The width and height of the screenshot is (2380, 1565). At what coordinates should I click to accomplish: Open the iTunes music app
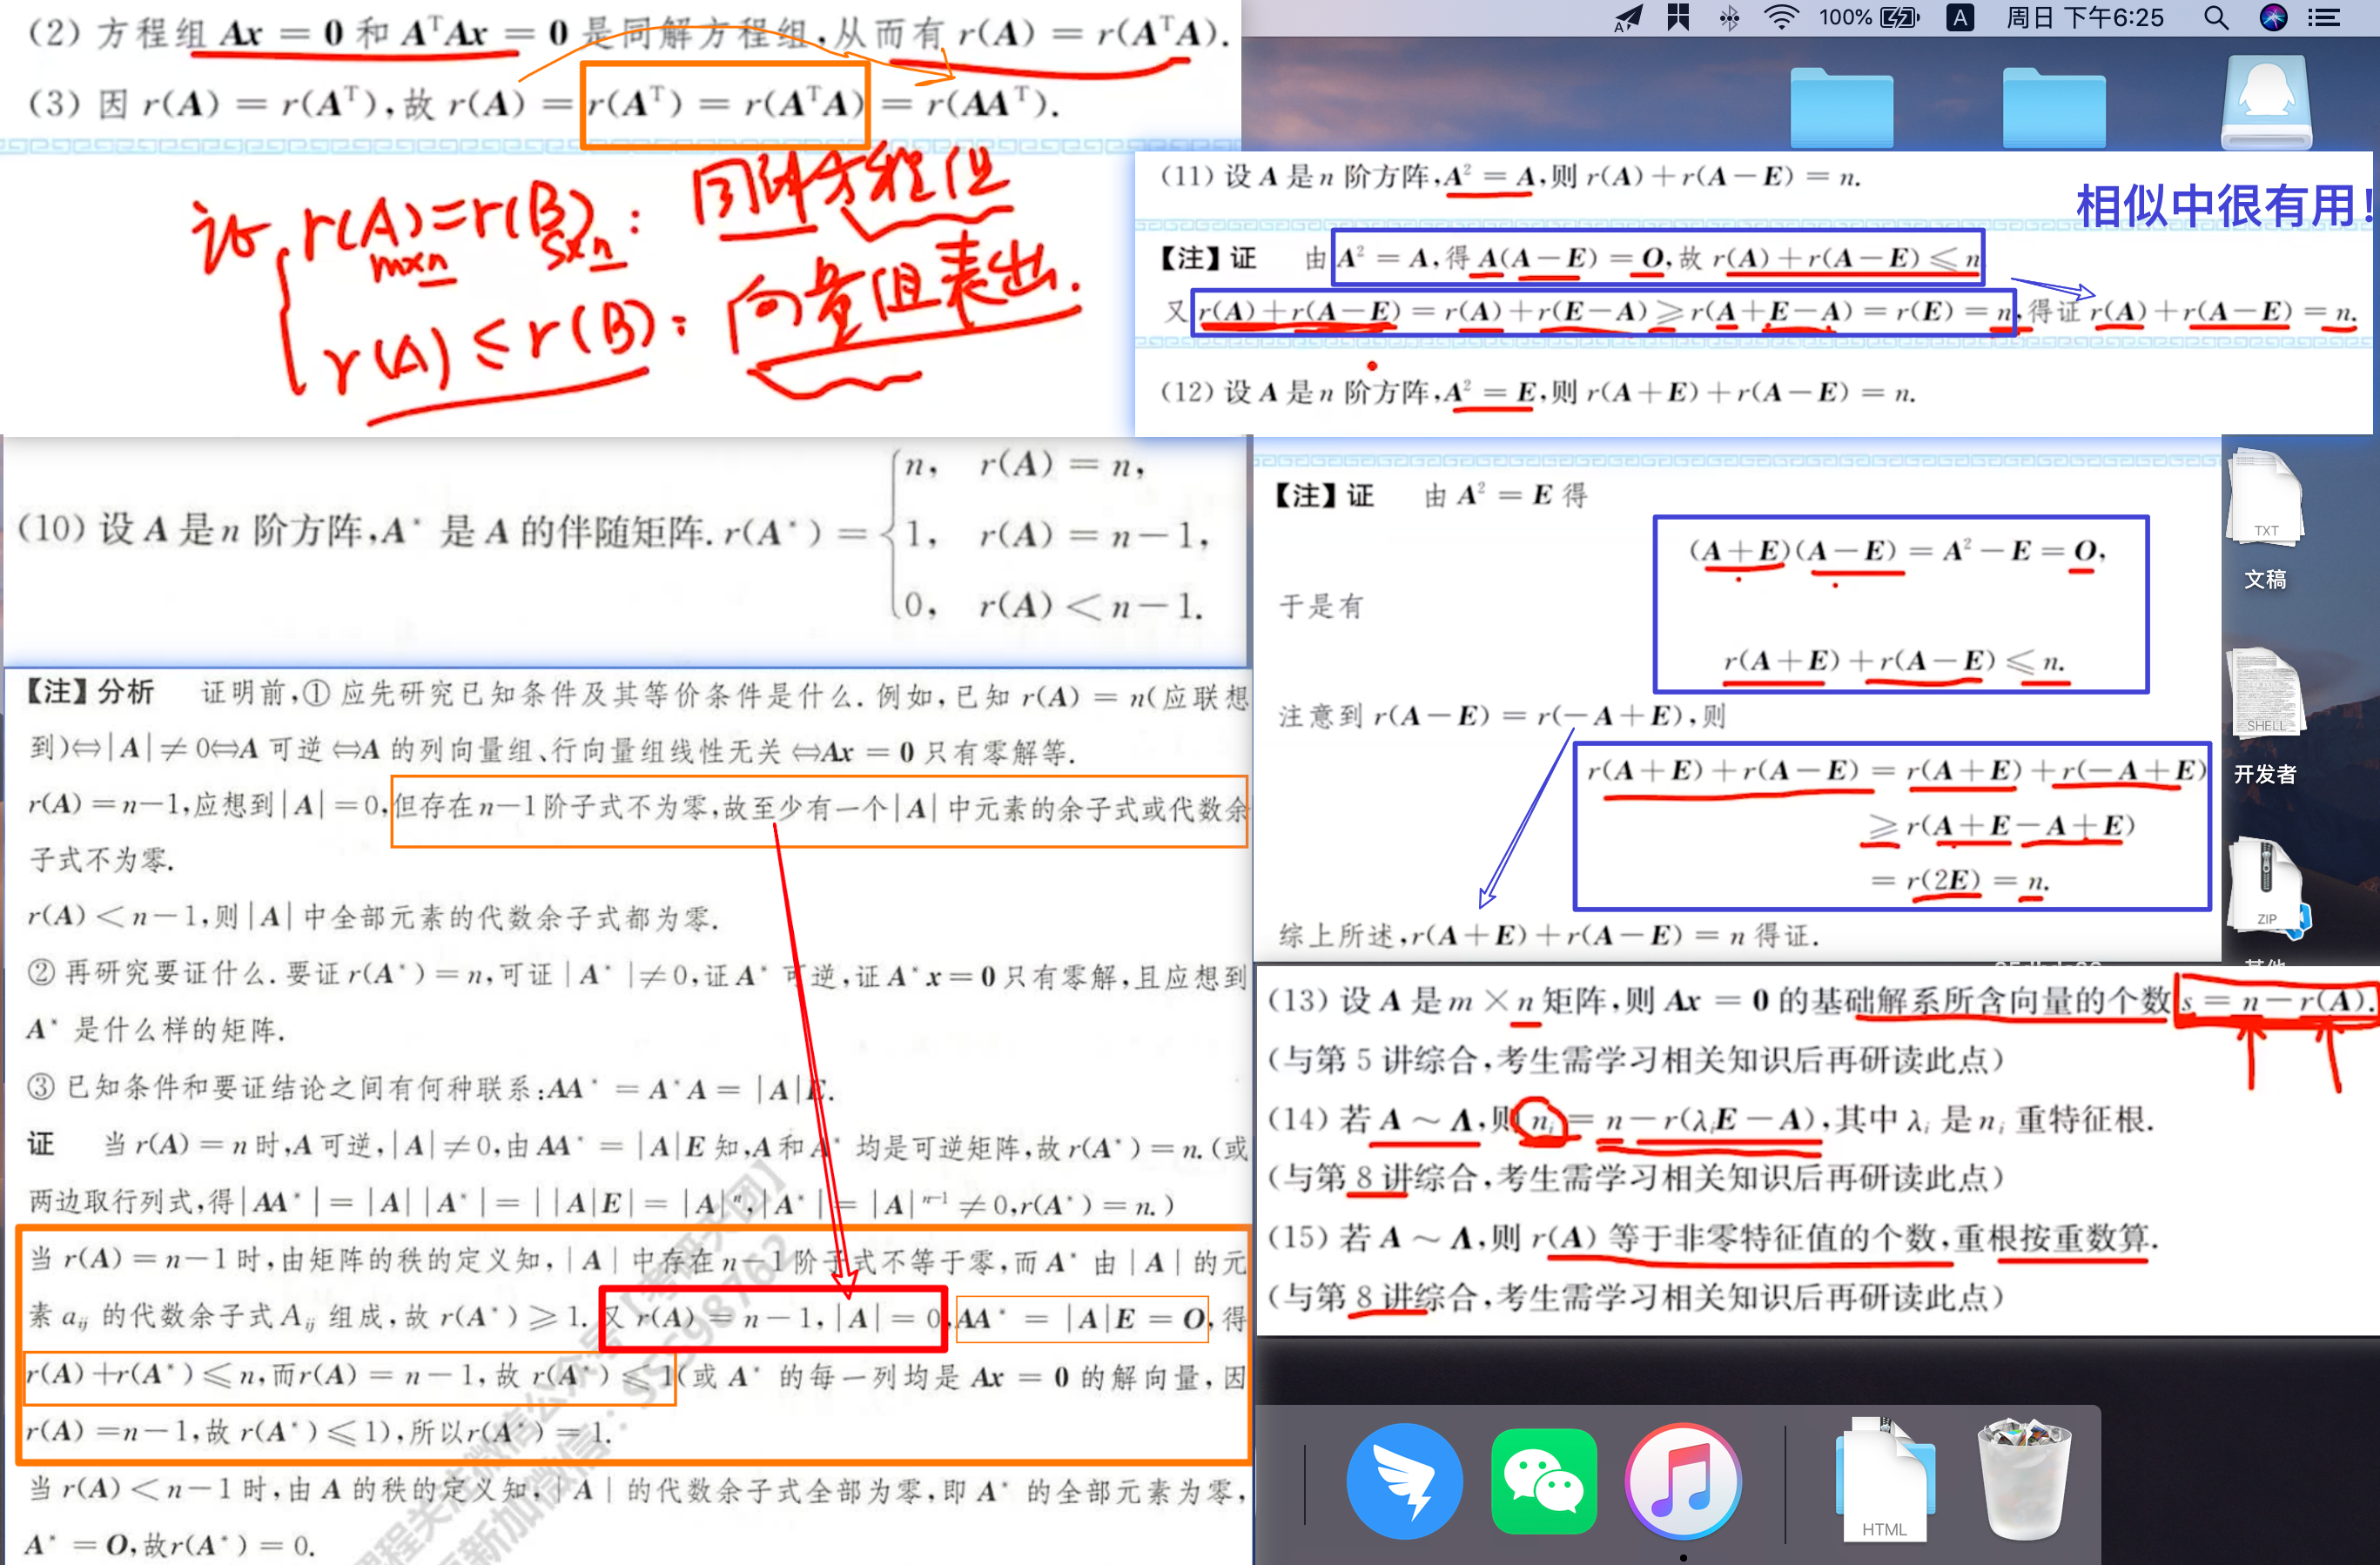1683,1481
